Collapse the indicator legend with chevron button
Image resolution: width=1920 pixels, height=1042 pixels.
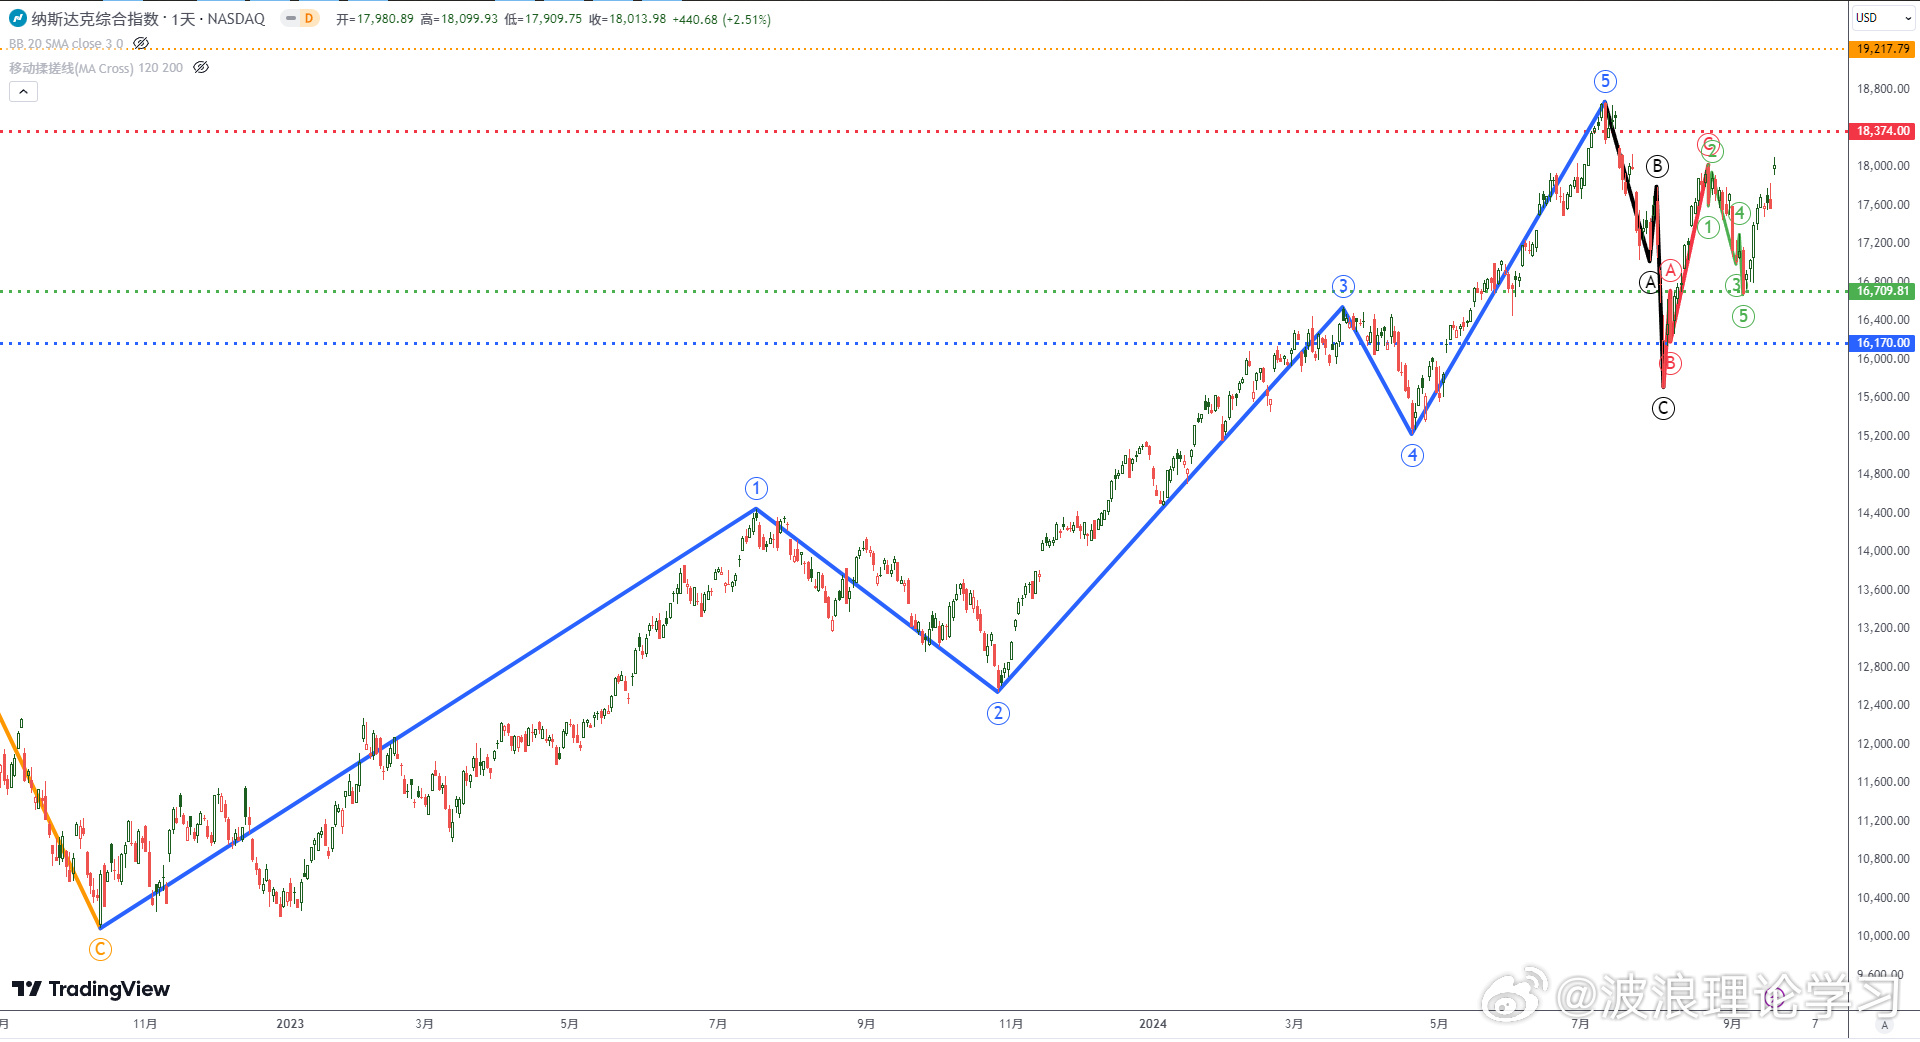(23, 92)
